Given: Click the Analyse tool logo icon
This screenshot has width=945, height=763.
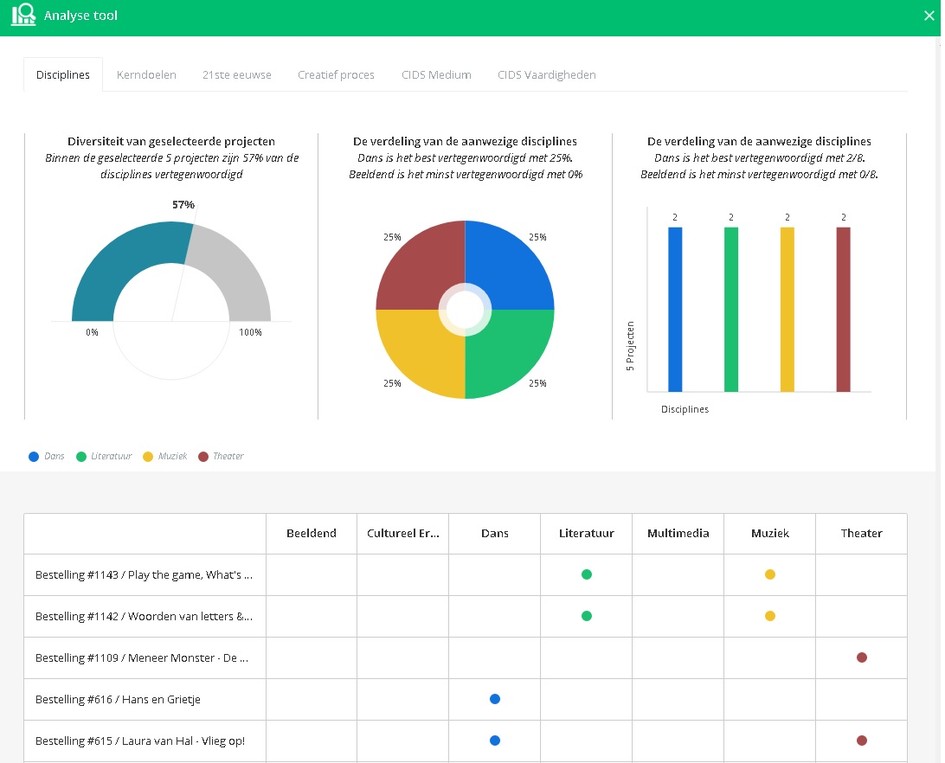Looking at the screenshot, I should 24,14.
